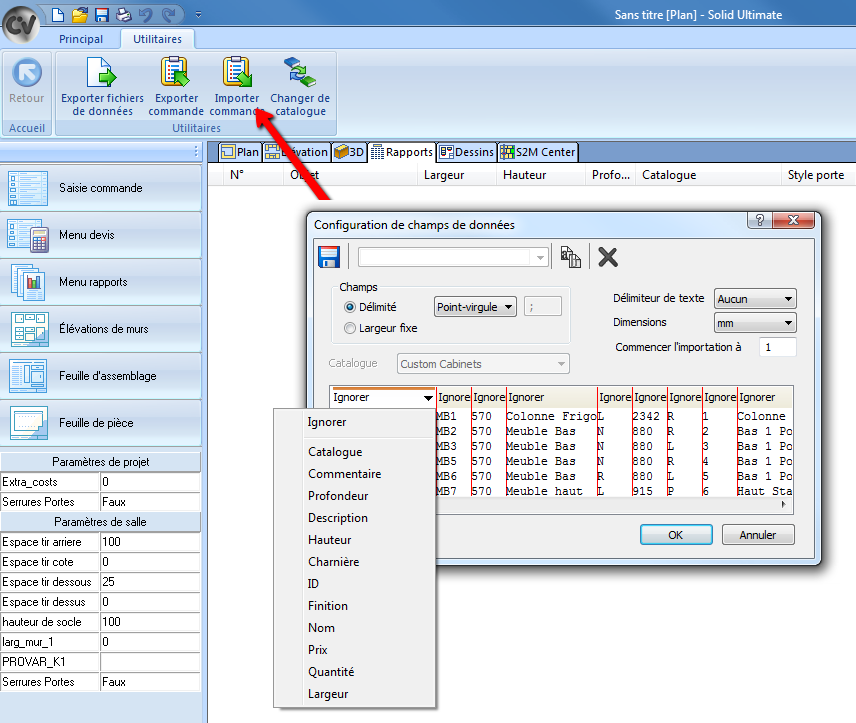
Task: Click the dialog help question mark button
Action: point(759,220)
